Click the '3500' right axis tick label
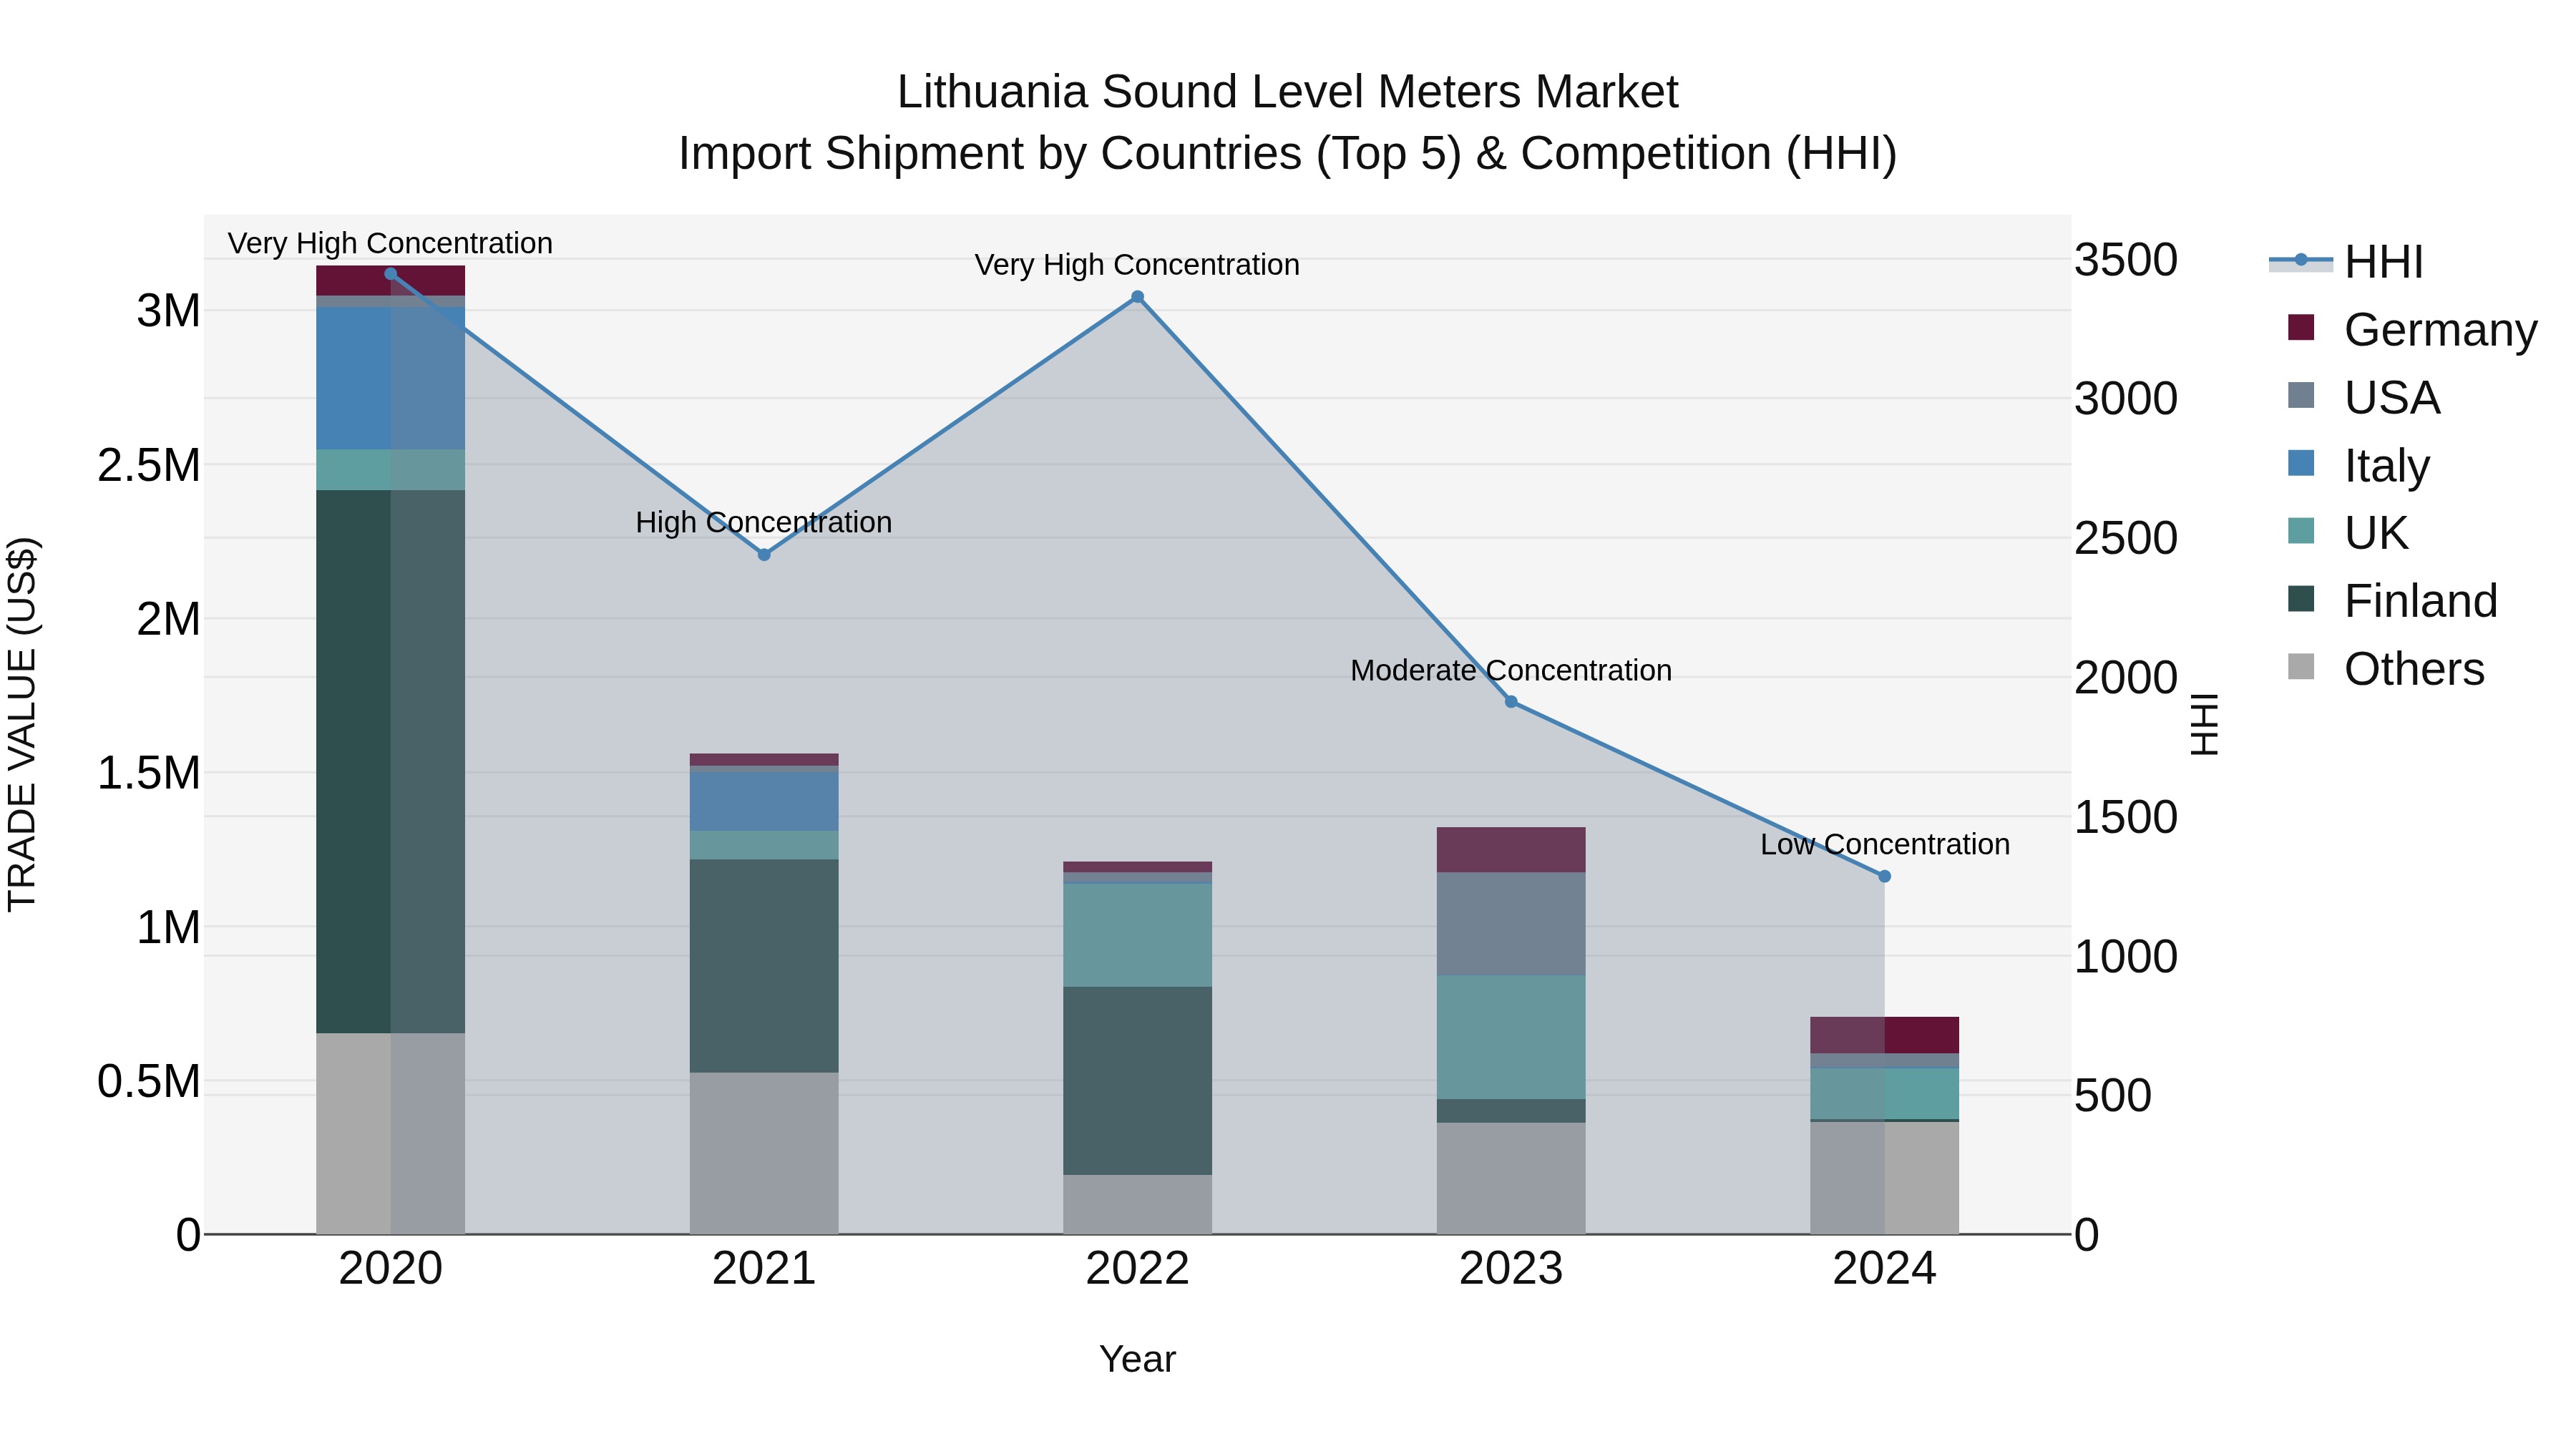The image size is (2576, 1449). point(2126,260)
